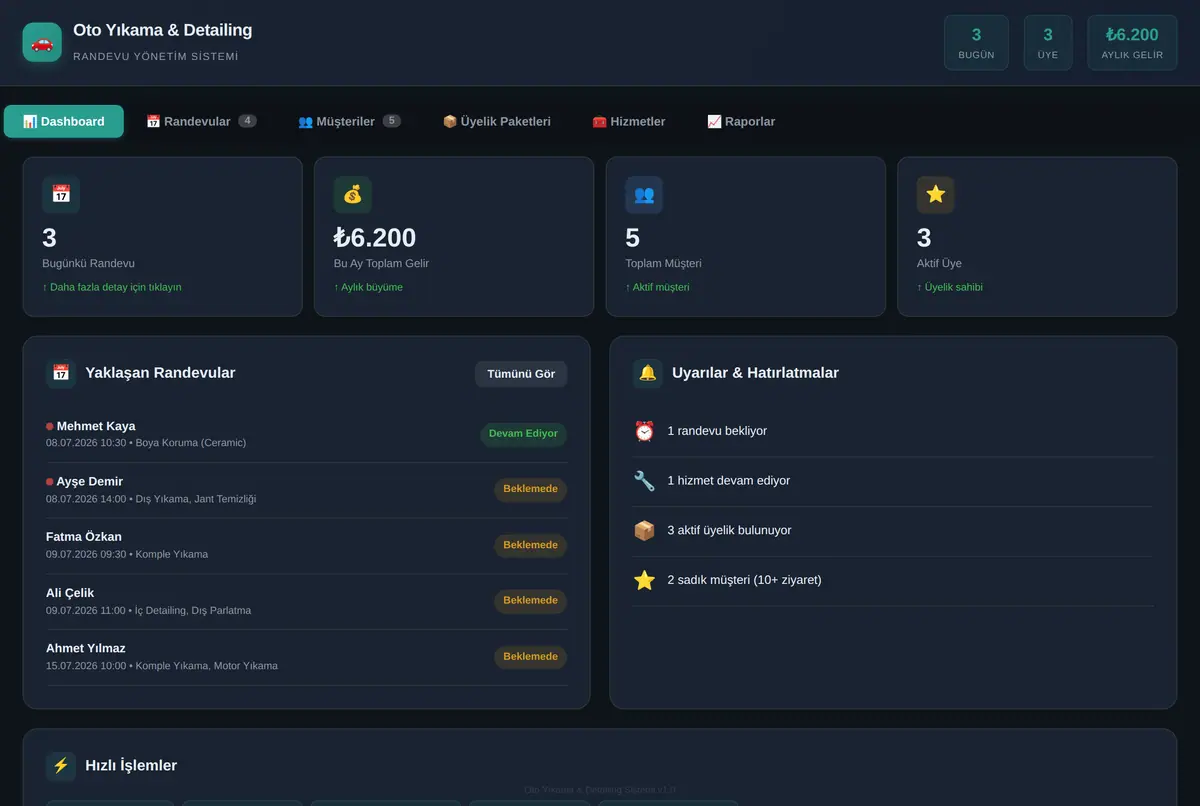Switch to the Dashboard tab
1200x806 pixels.
click(x=64, y=121)
